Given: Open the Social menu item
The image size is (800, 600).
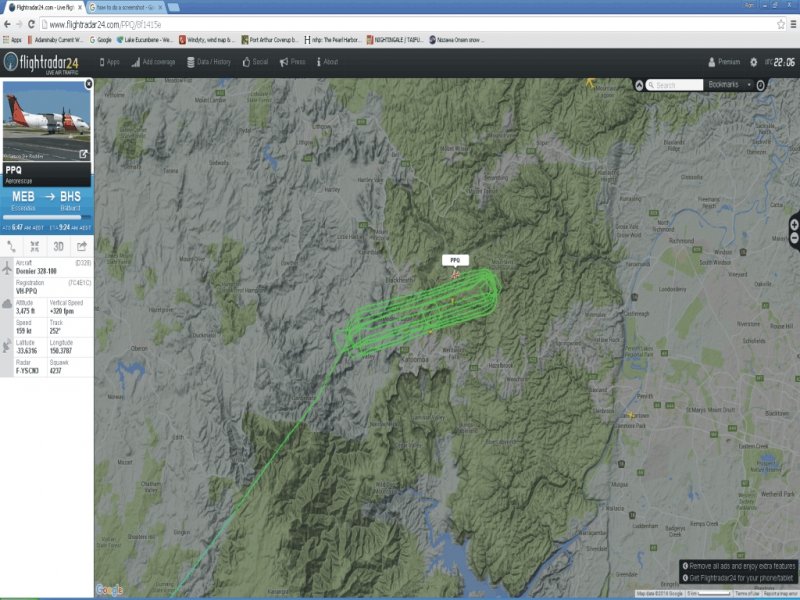Looking at the screenshot, I should [255, 62].
